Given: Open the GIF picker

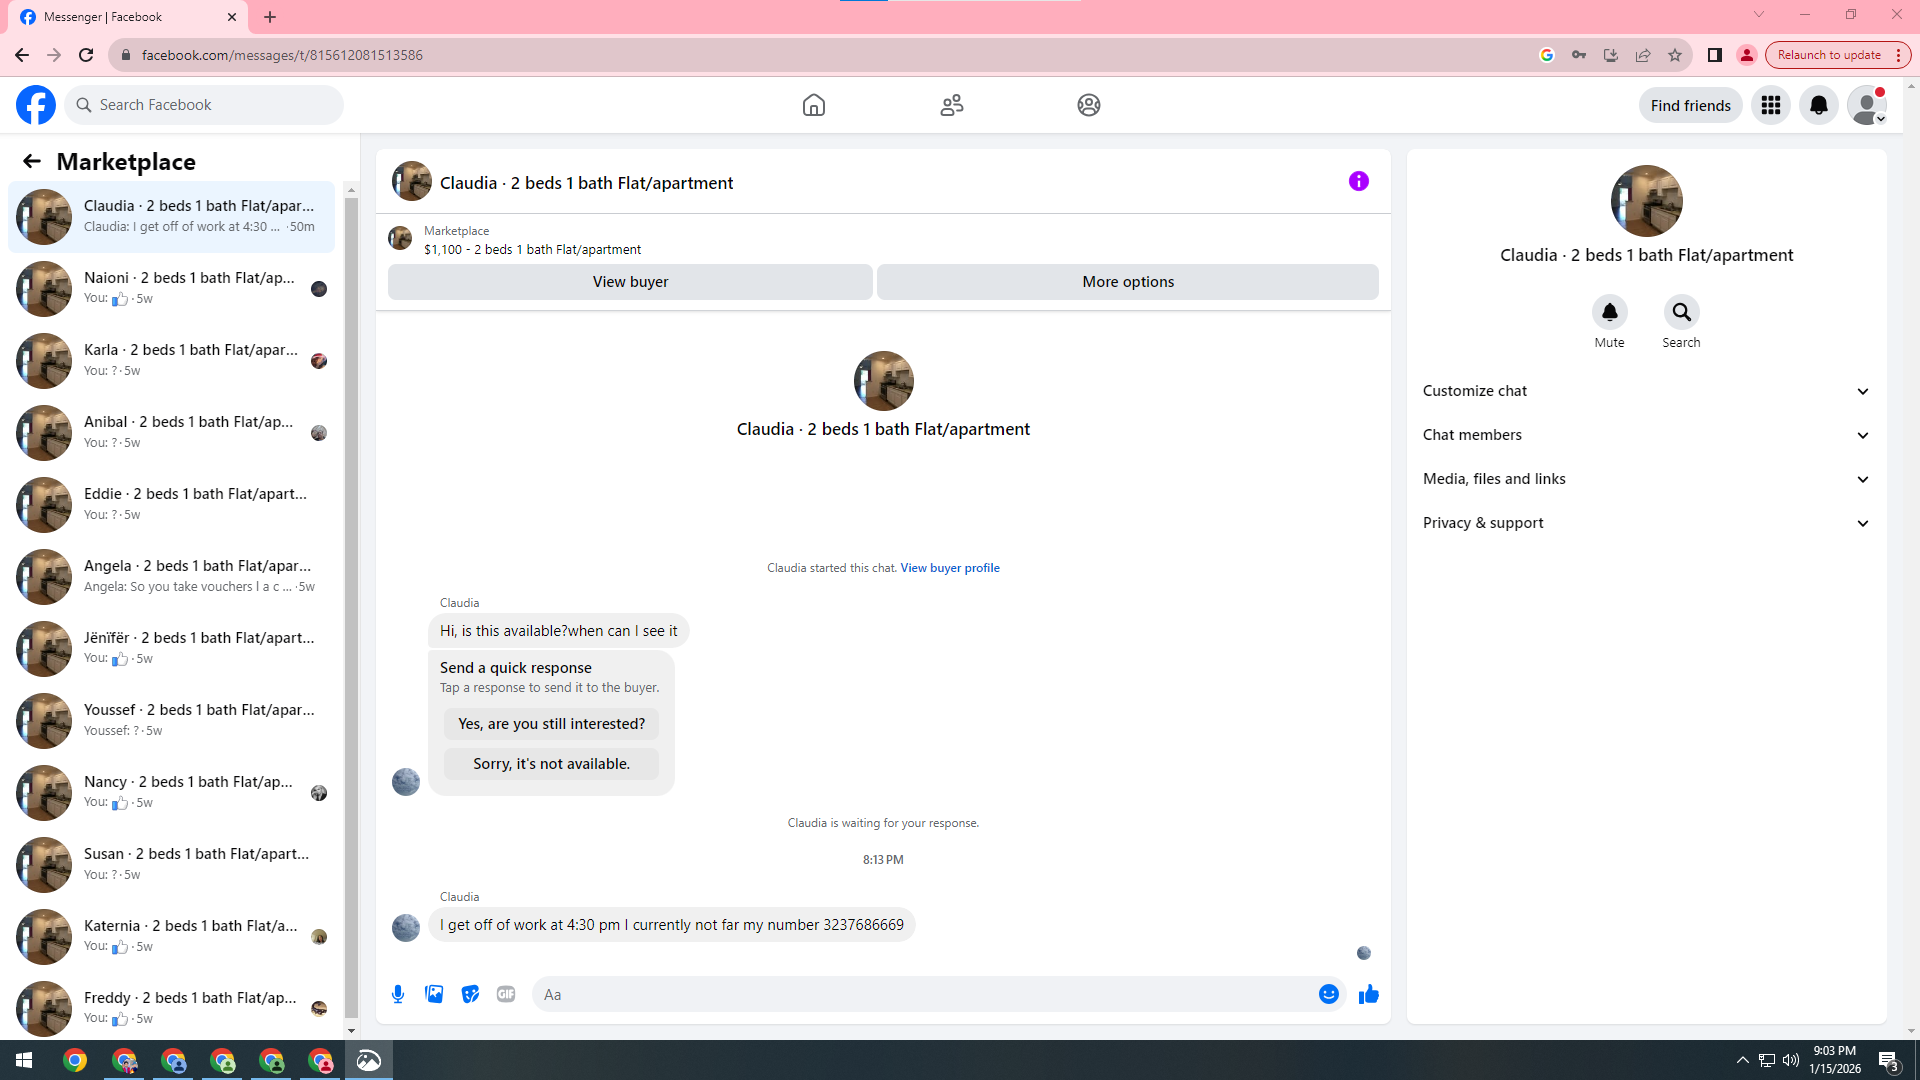Looking at the screenshot, I should click(x=506, y=994).
